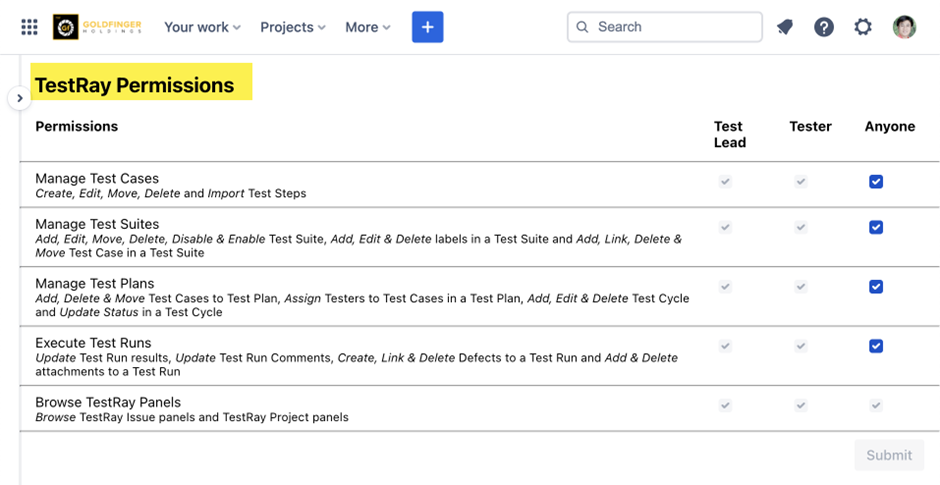
Task: Click the Goldfinger Holdings logo
Action: click(97, 27)
